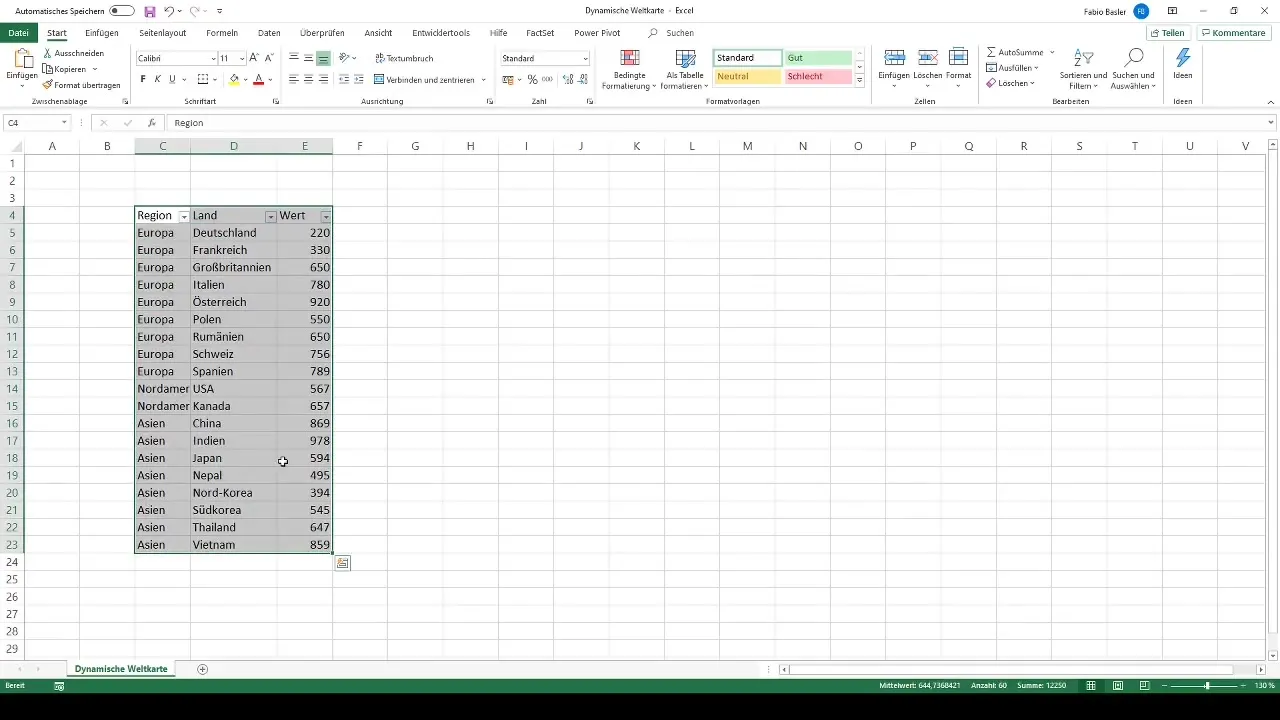Image resolution: width=1280 pixels, height=720 pixels.
Task: Align text to top
Action: pos(294,59)
